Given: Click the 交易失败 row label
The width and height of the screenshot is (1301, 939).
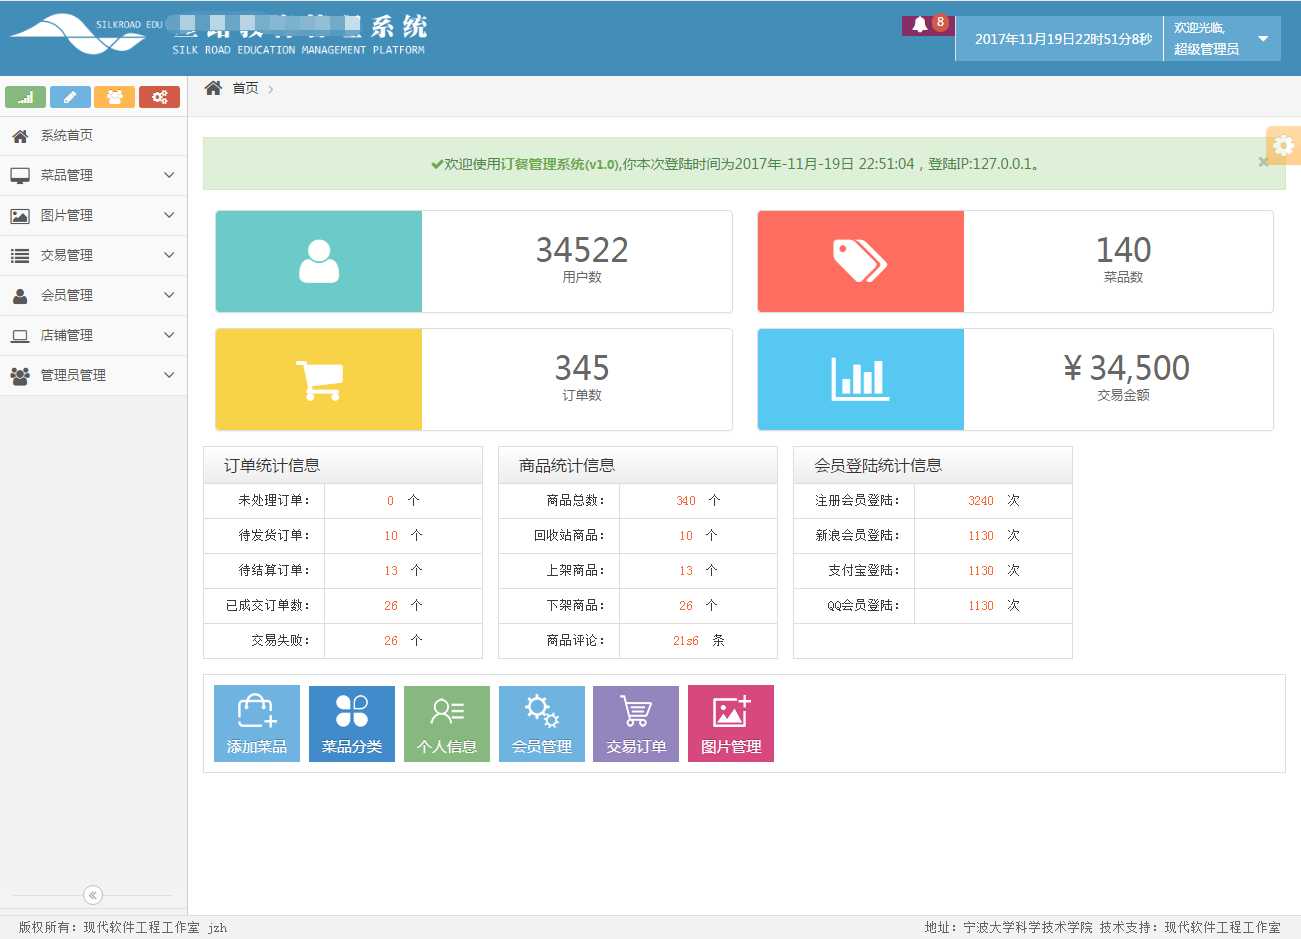Looking at the screenshot, I should pyautogui.click(x=281, y=641).
